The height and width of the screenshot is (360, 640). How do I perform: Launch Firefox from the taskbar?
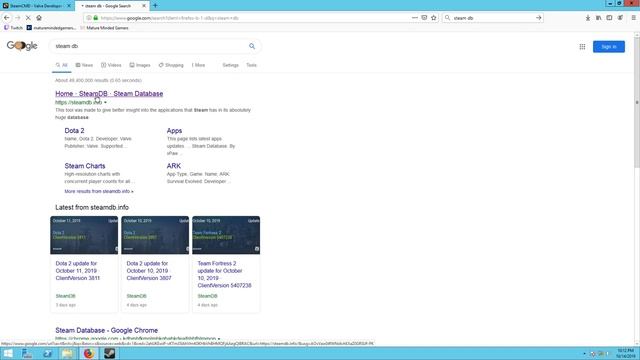click(89, 353)
